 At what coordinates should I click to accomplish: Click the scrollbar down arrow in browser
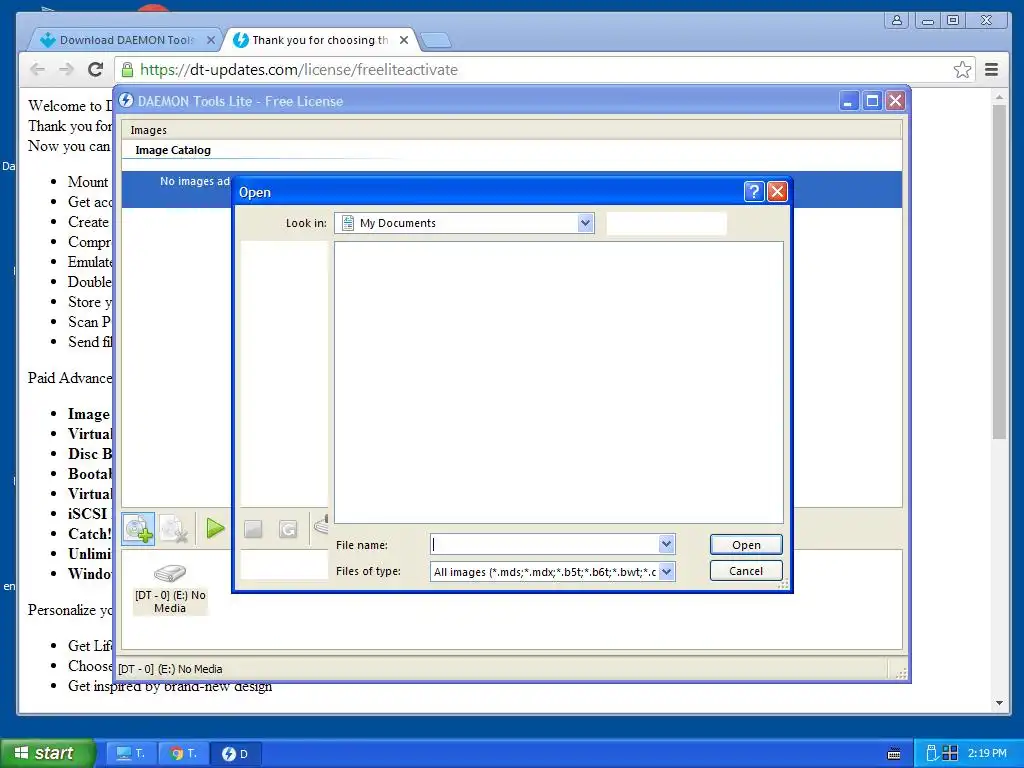coord(999,703)
